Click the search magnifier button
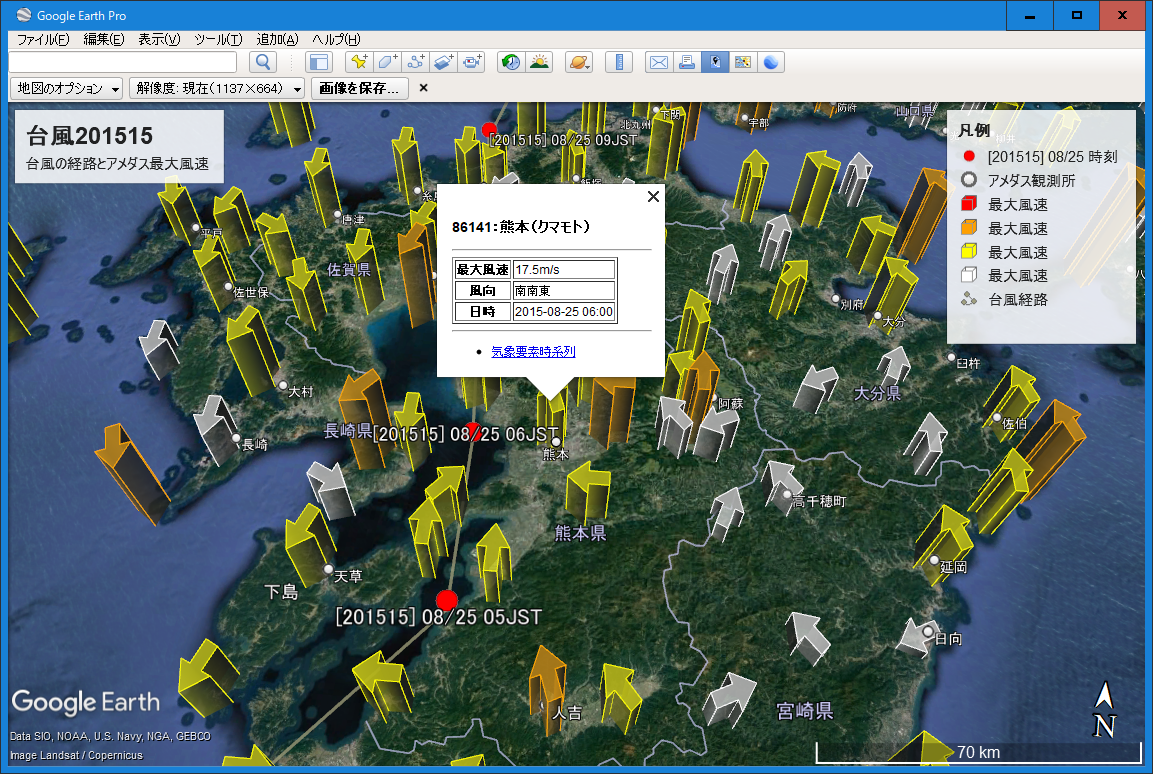Viewport: 1153px width, 774px height. pyautogui.click(x=263, y=62)
